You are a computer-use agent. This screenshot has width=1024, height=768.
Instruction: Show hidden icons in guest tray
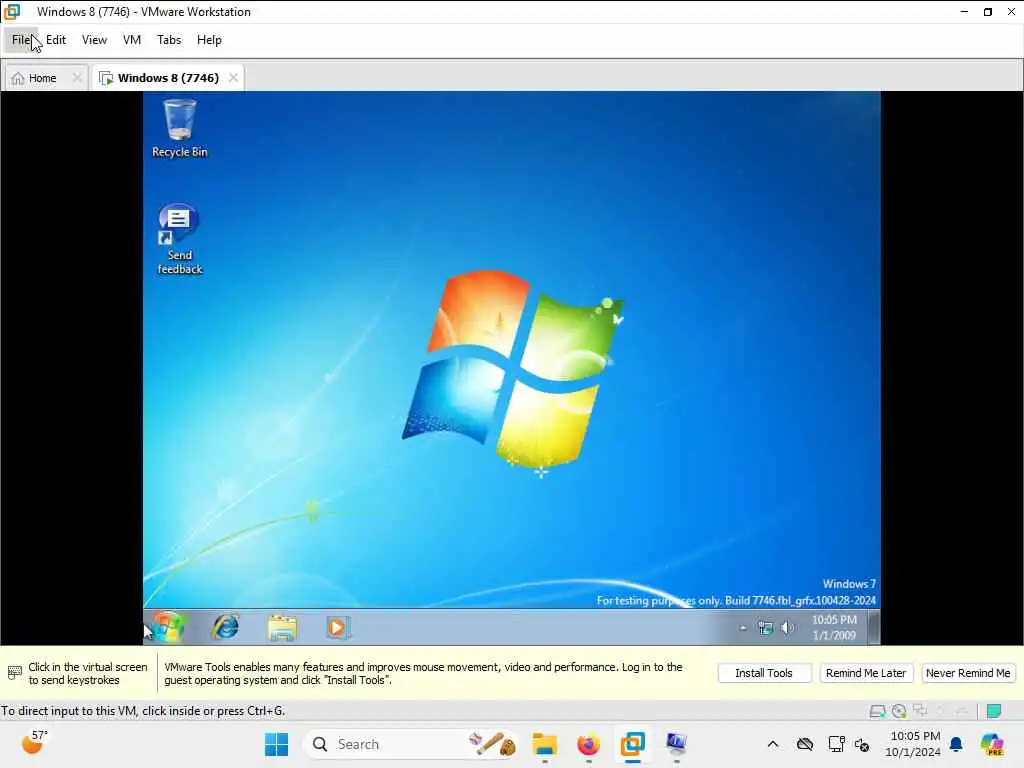pyautogui.click(x=743, y=628)
